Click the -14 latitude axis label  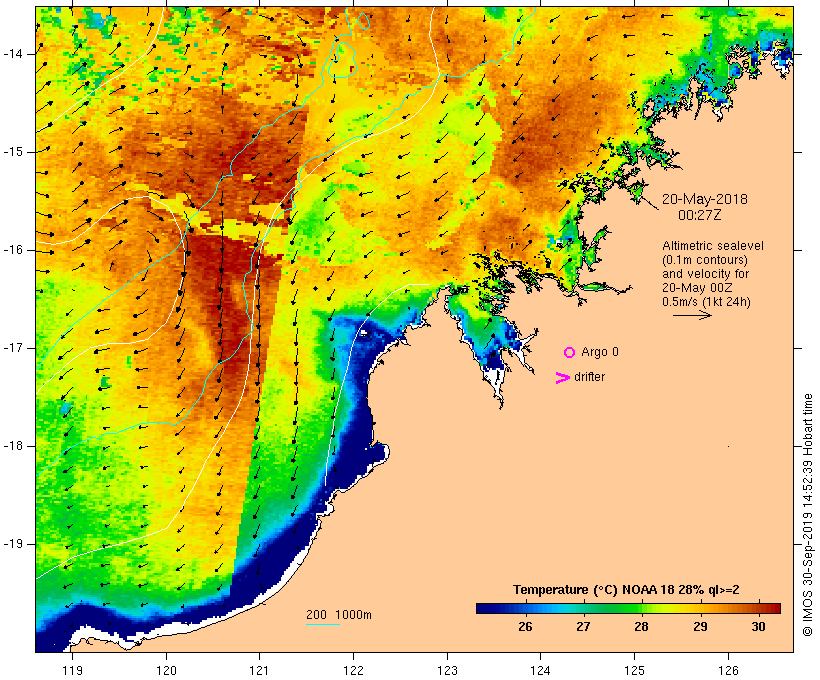click(x=13, y=54)
